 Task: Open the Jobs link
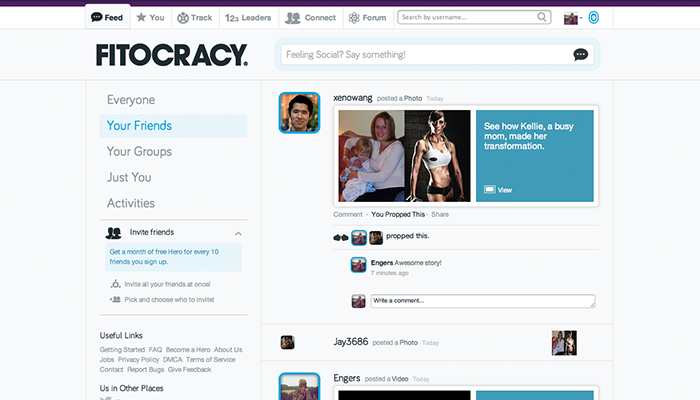click(x=107, y=359)
